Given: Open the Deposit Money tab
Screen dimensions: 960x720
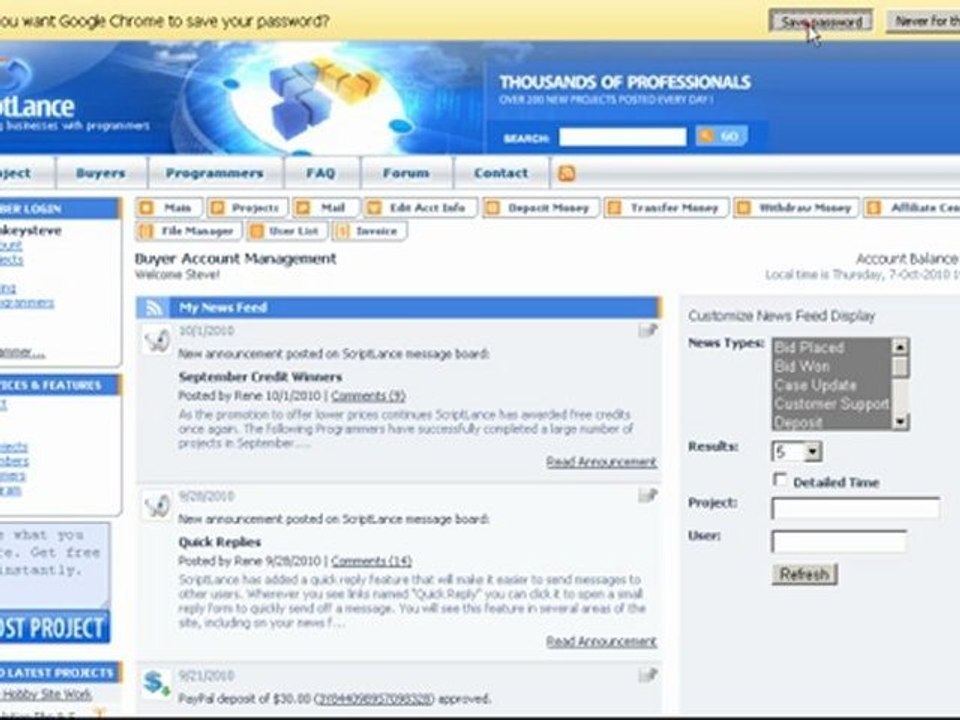Looking at the screenshot, I should pyautogui.click(x=541, y=208).
